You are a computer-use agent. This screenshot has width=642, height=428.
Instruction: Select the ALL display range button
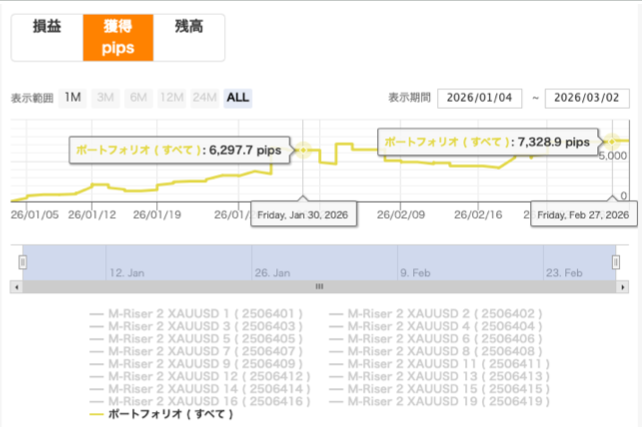click(238, 97)
